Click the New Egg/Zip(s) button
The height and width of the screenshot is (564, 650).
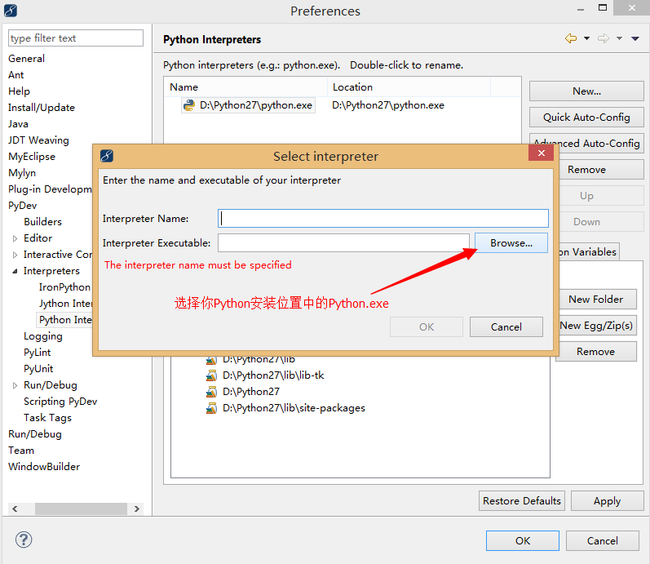point(596,325)
